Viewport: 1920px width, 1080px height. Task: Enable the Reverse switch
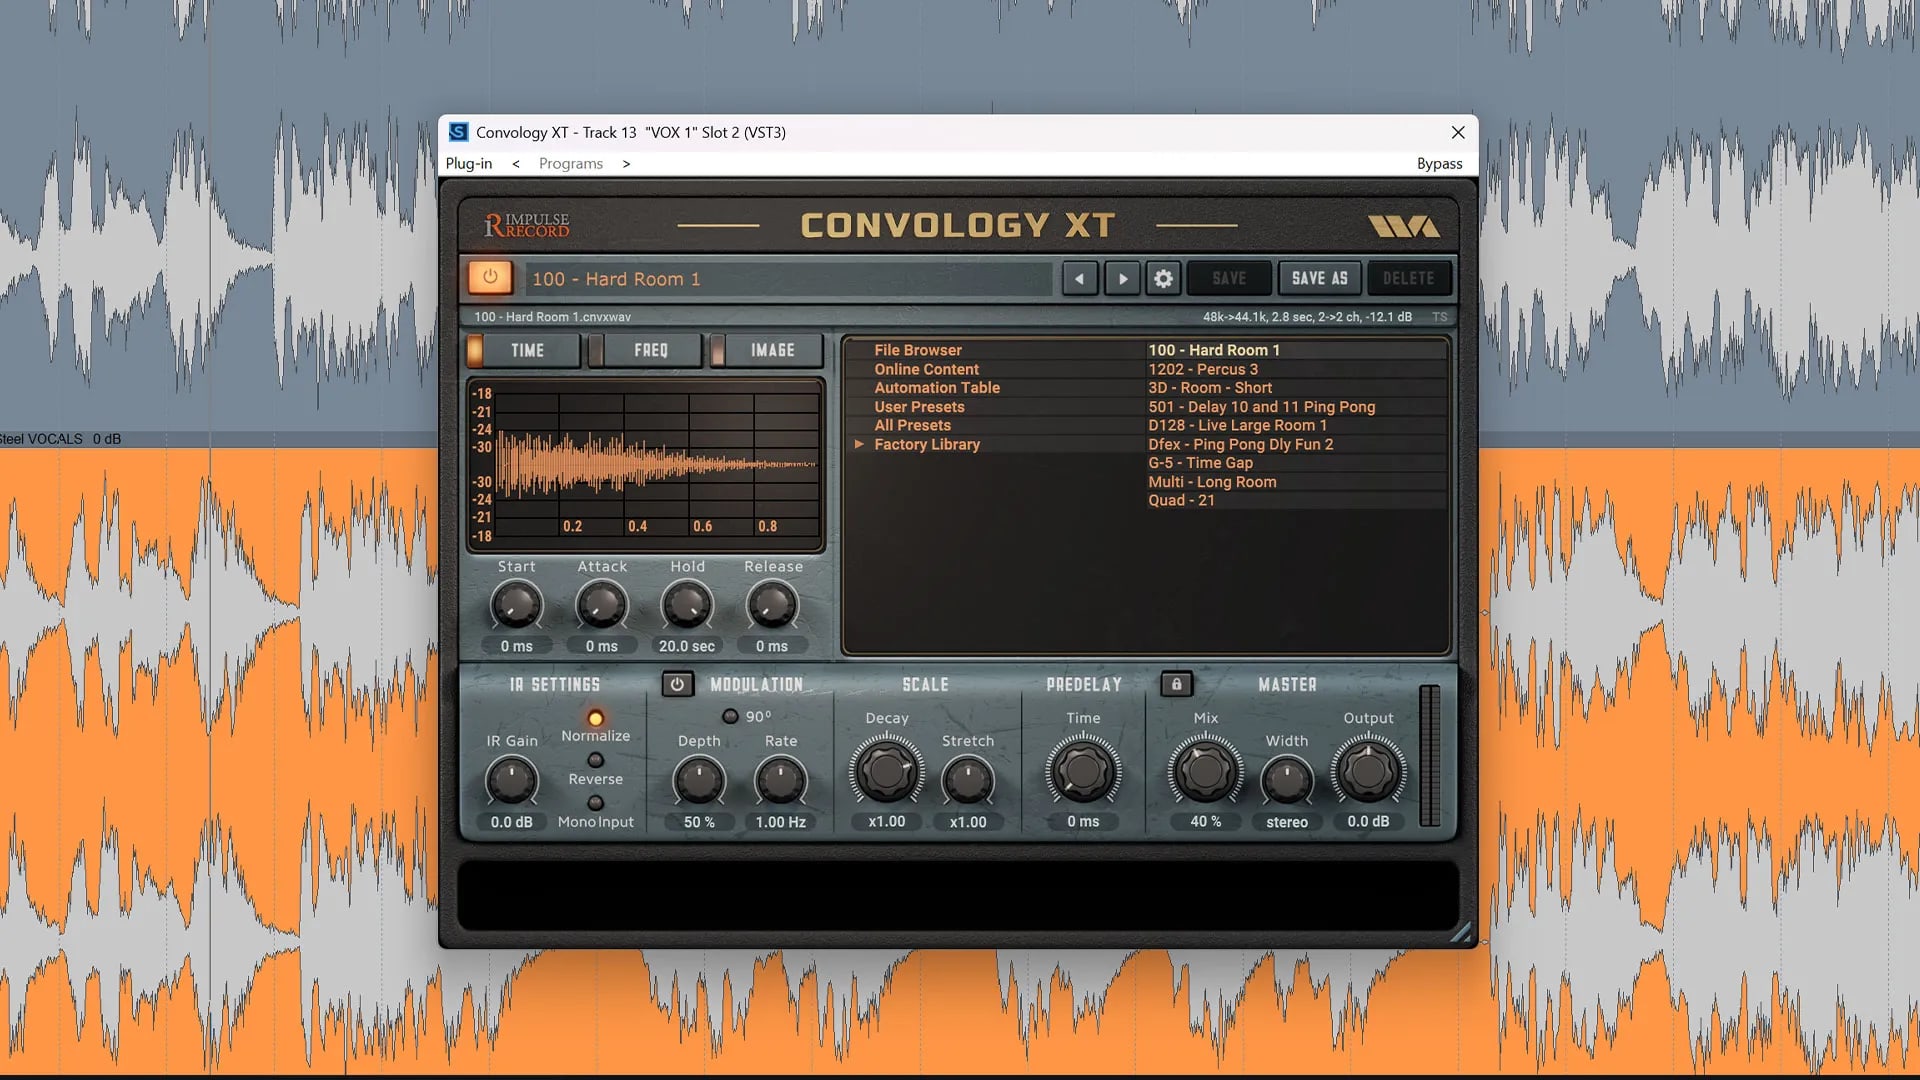tap(595, 761)
